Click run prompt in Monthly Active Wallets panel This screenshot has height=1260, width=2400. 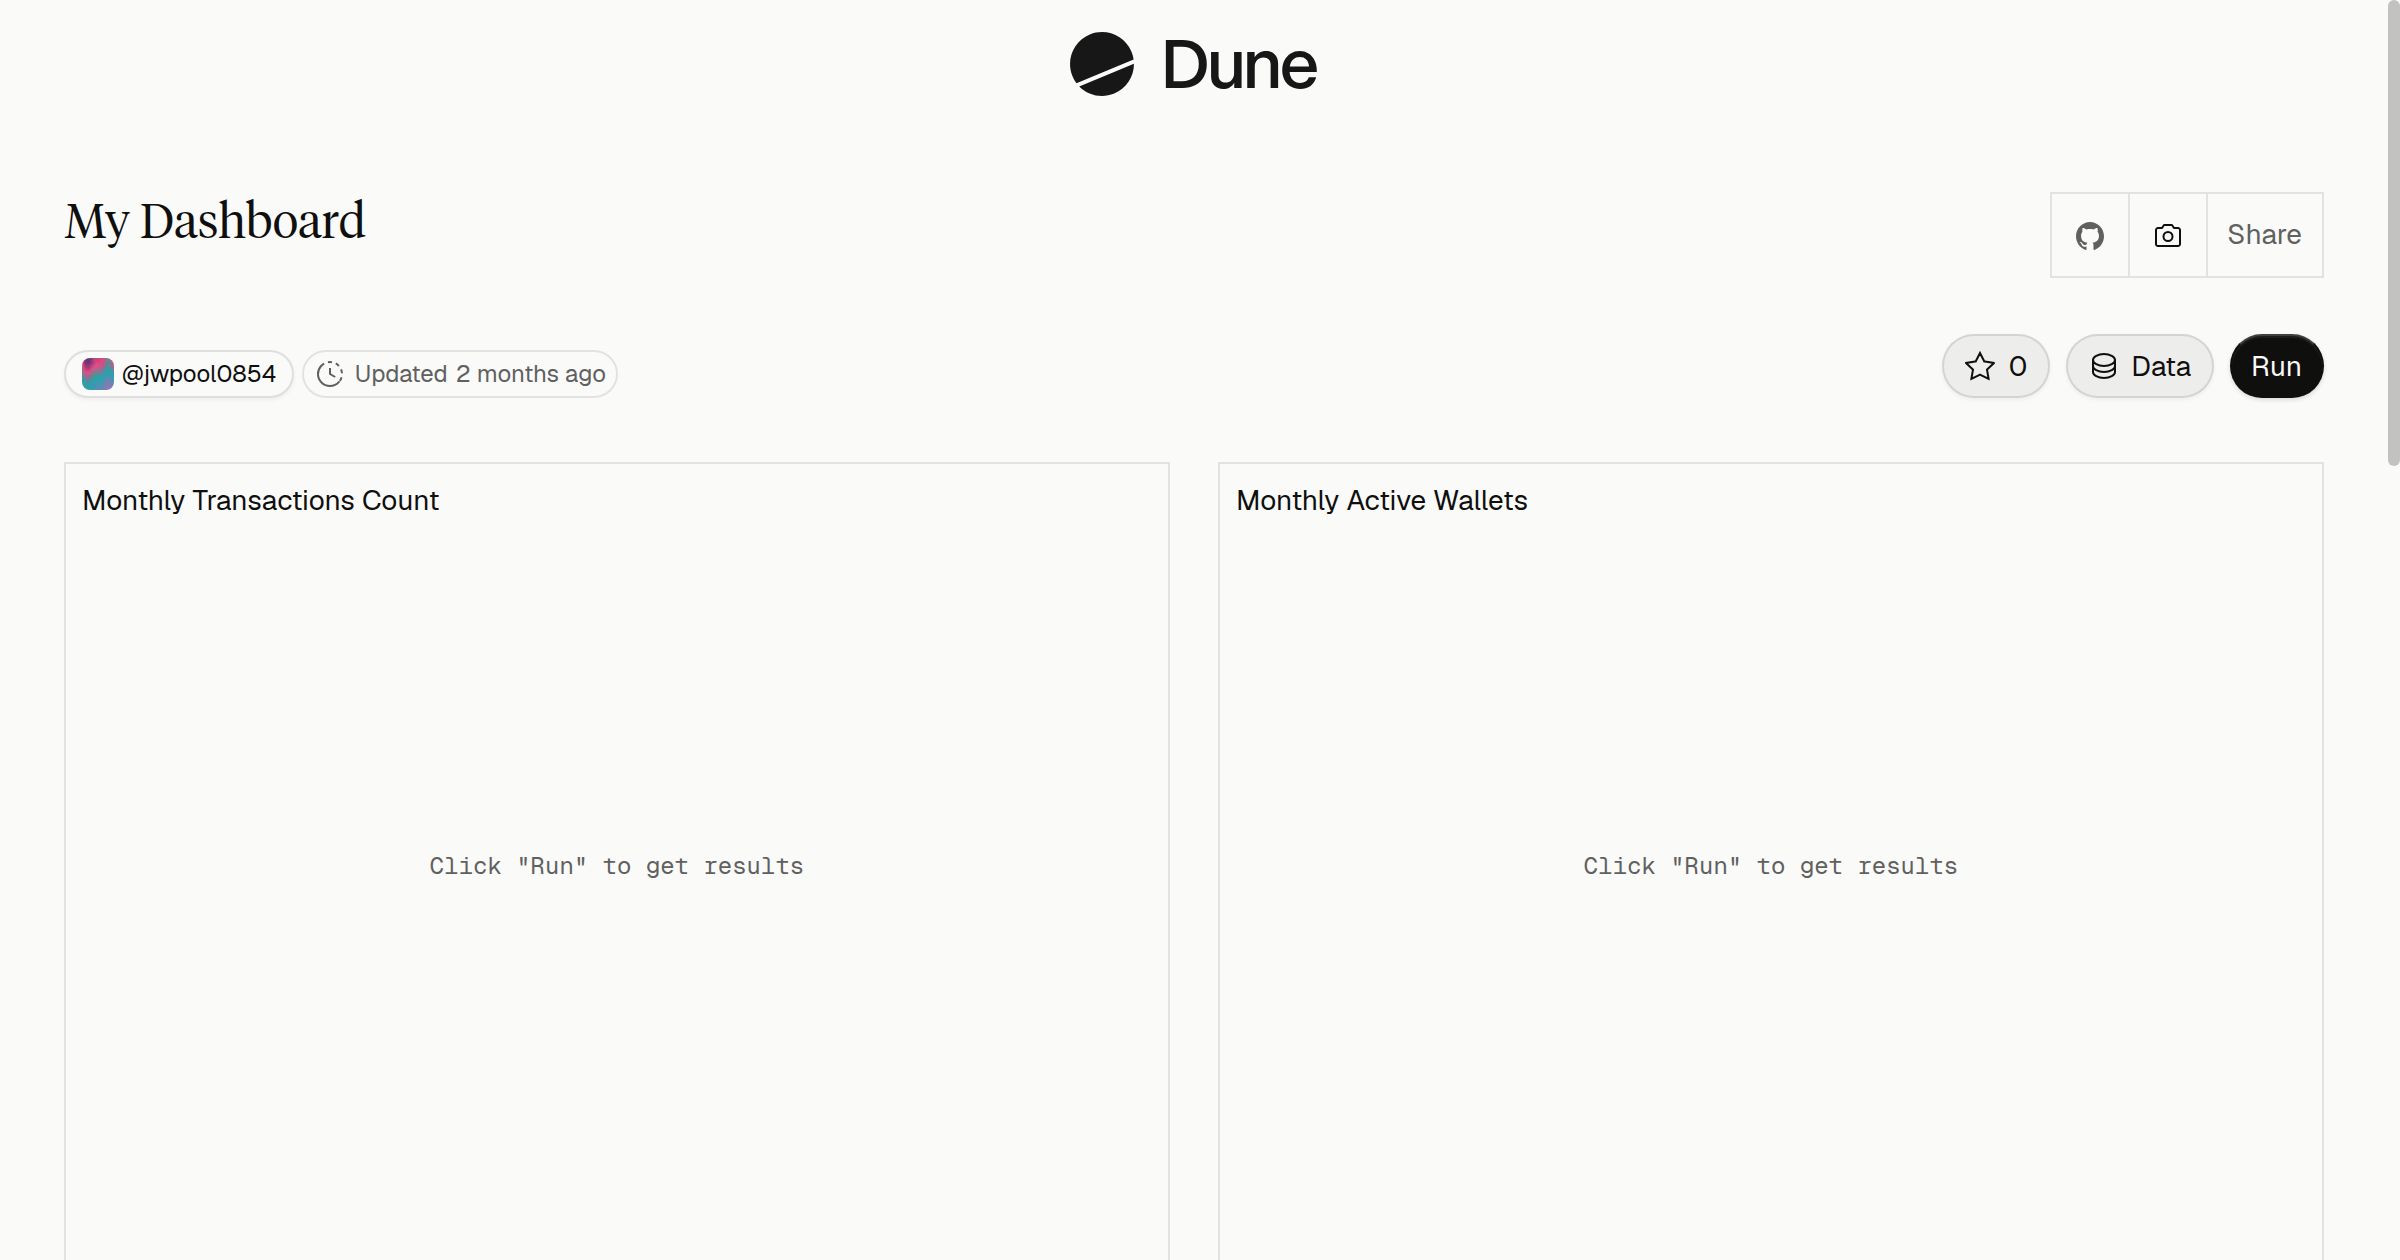[x=1770, y=866]
